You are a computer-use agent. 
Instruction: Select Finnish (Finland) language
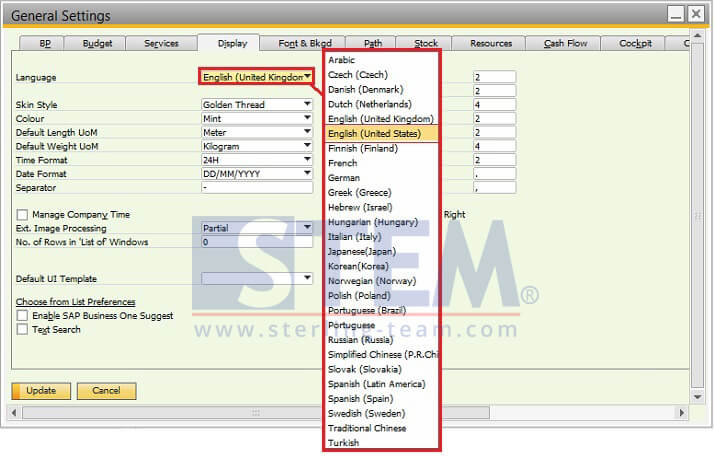point(382,148)
